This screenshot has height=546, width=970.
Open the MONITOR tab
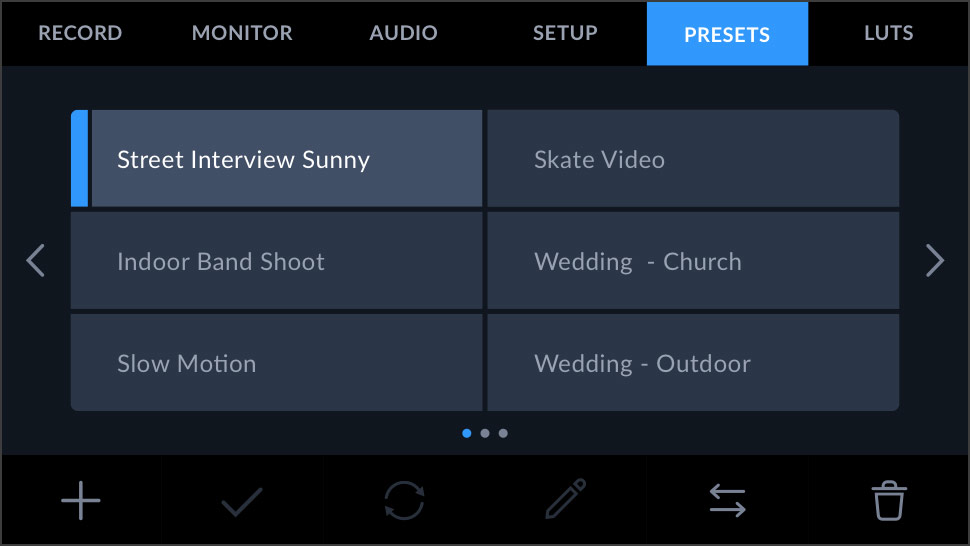coord(242,33)
